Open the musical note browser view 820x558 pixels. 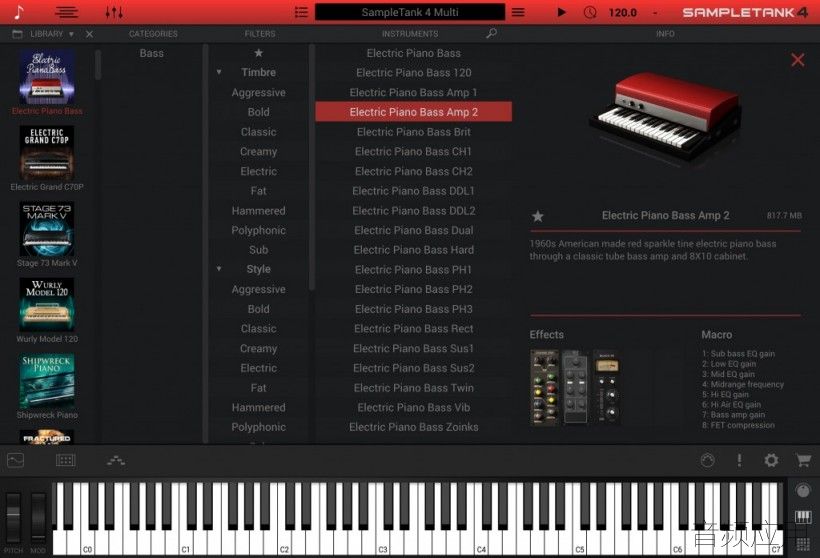(19, 12)
